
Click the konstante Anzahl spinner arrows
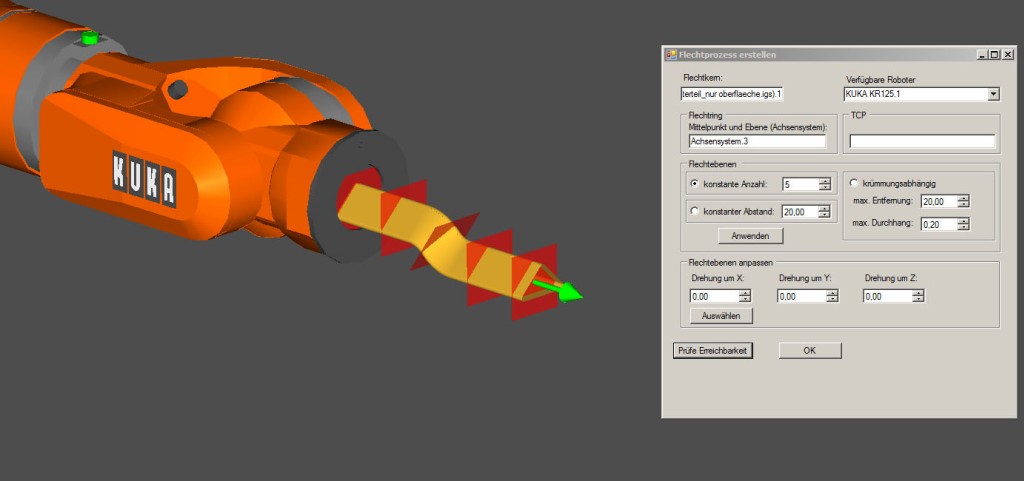824,184
